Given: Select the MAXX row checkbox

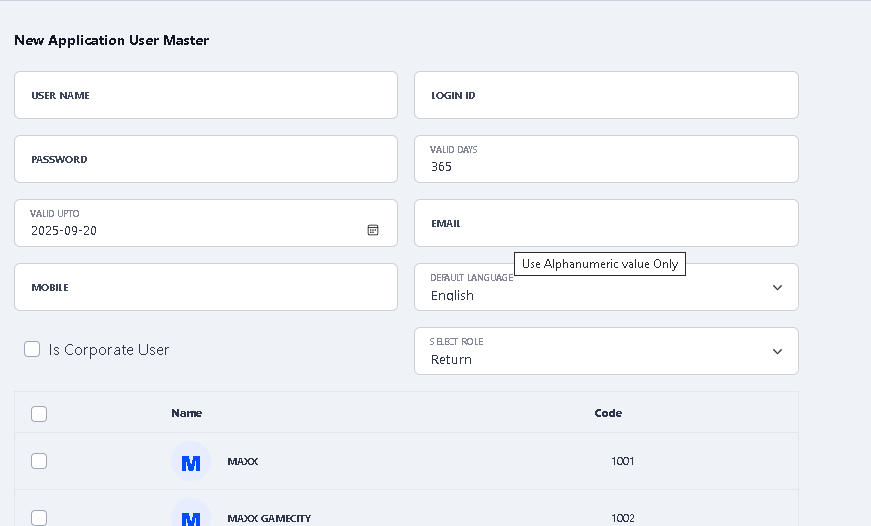Looking at the screenshot, I should click(39, 461).
